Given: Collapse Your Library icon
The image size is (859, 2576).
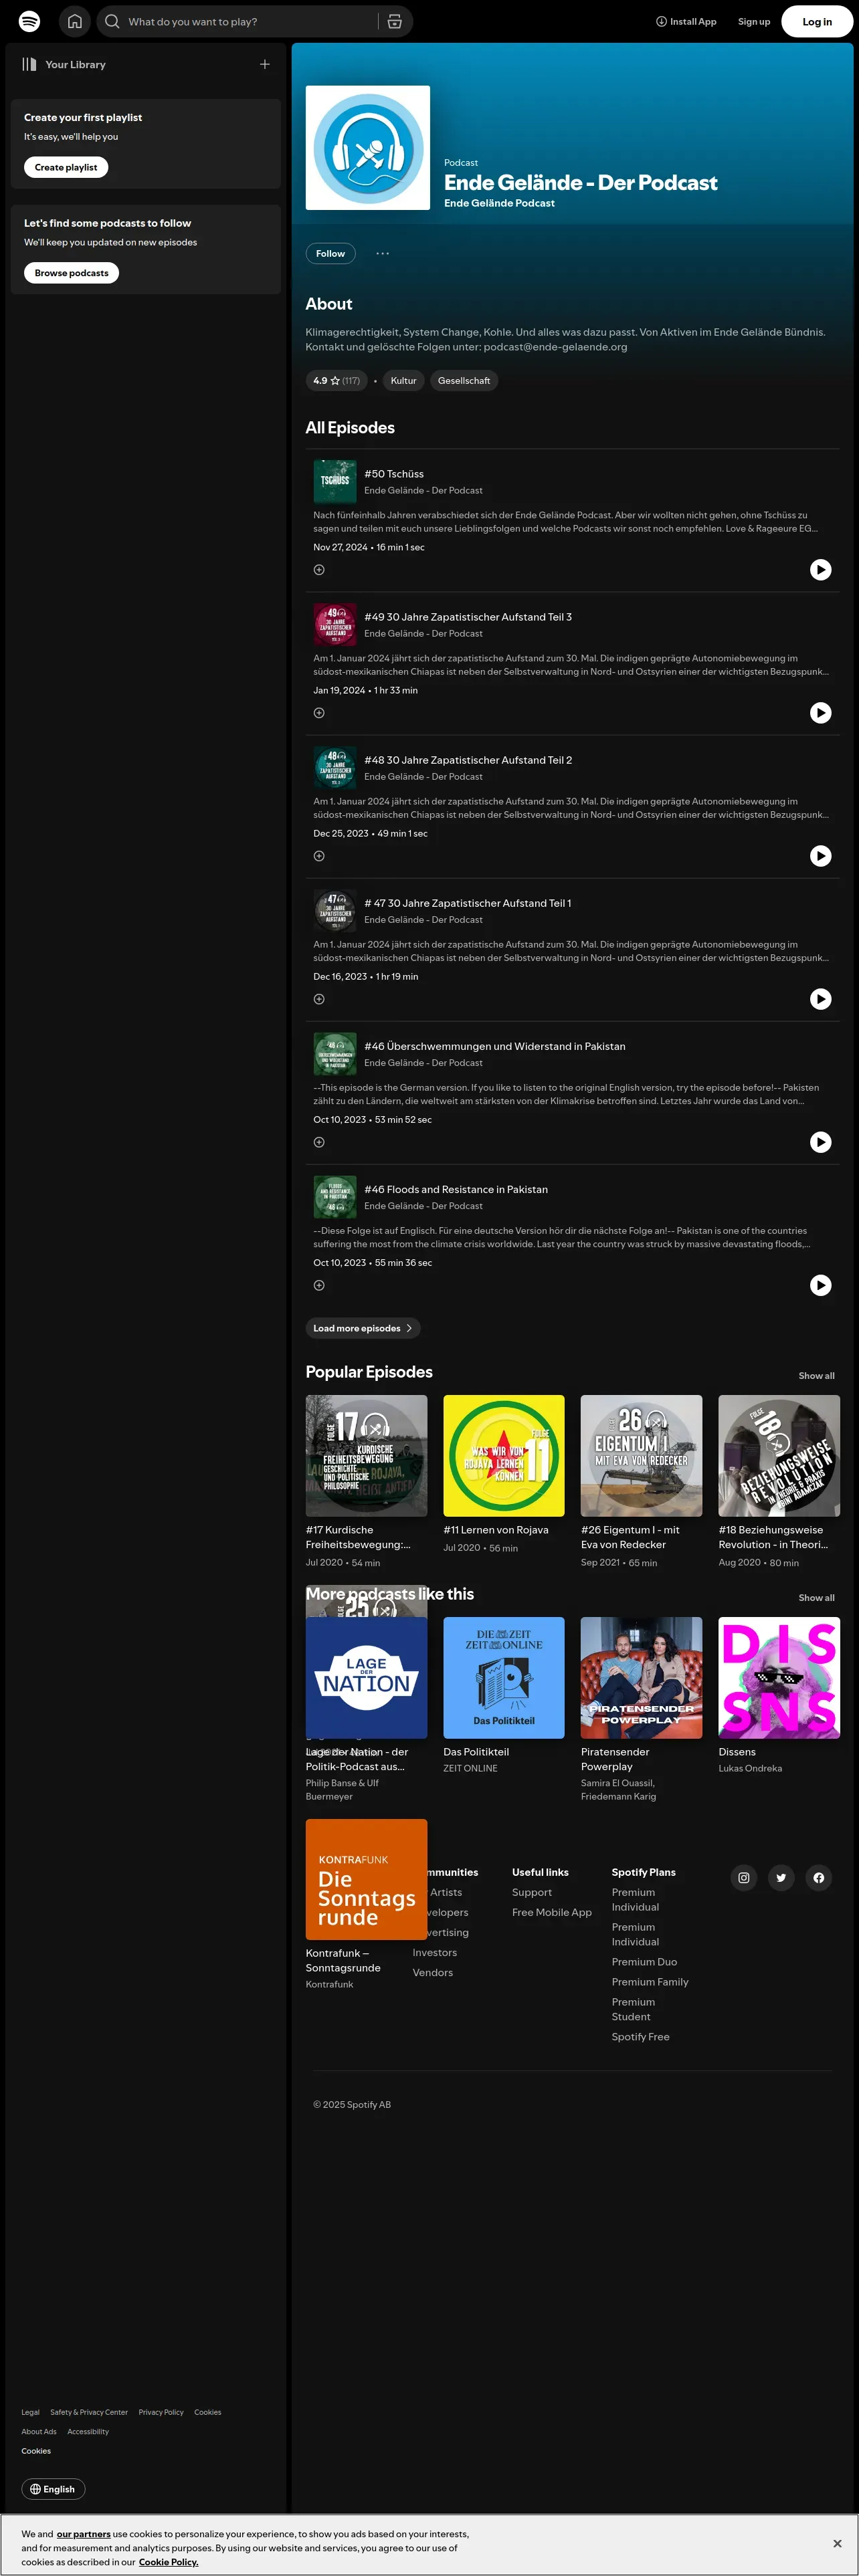Looking at the screenshot, I should tap(29, 64).
